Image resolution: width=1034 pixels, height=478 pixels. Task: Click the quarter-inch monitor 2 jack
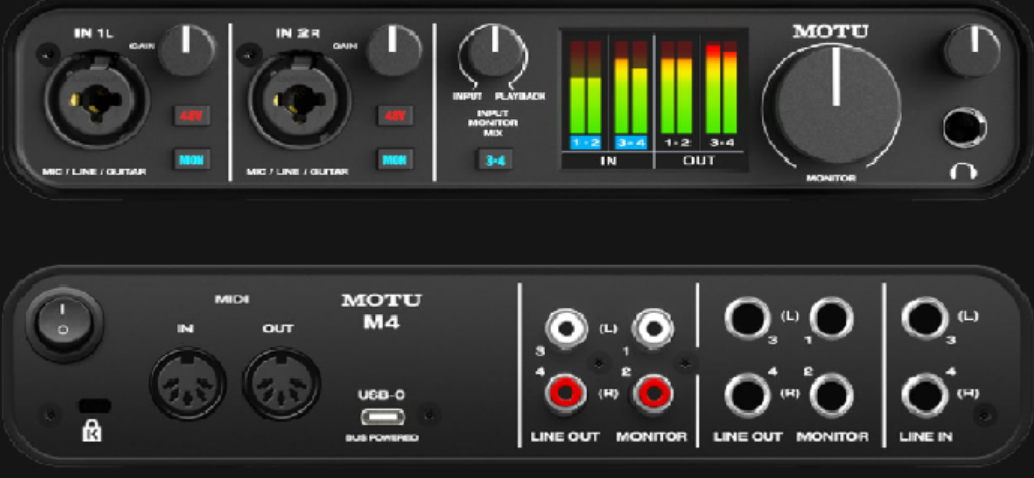[x=832, y=396]
